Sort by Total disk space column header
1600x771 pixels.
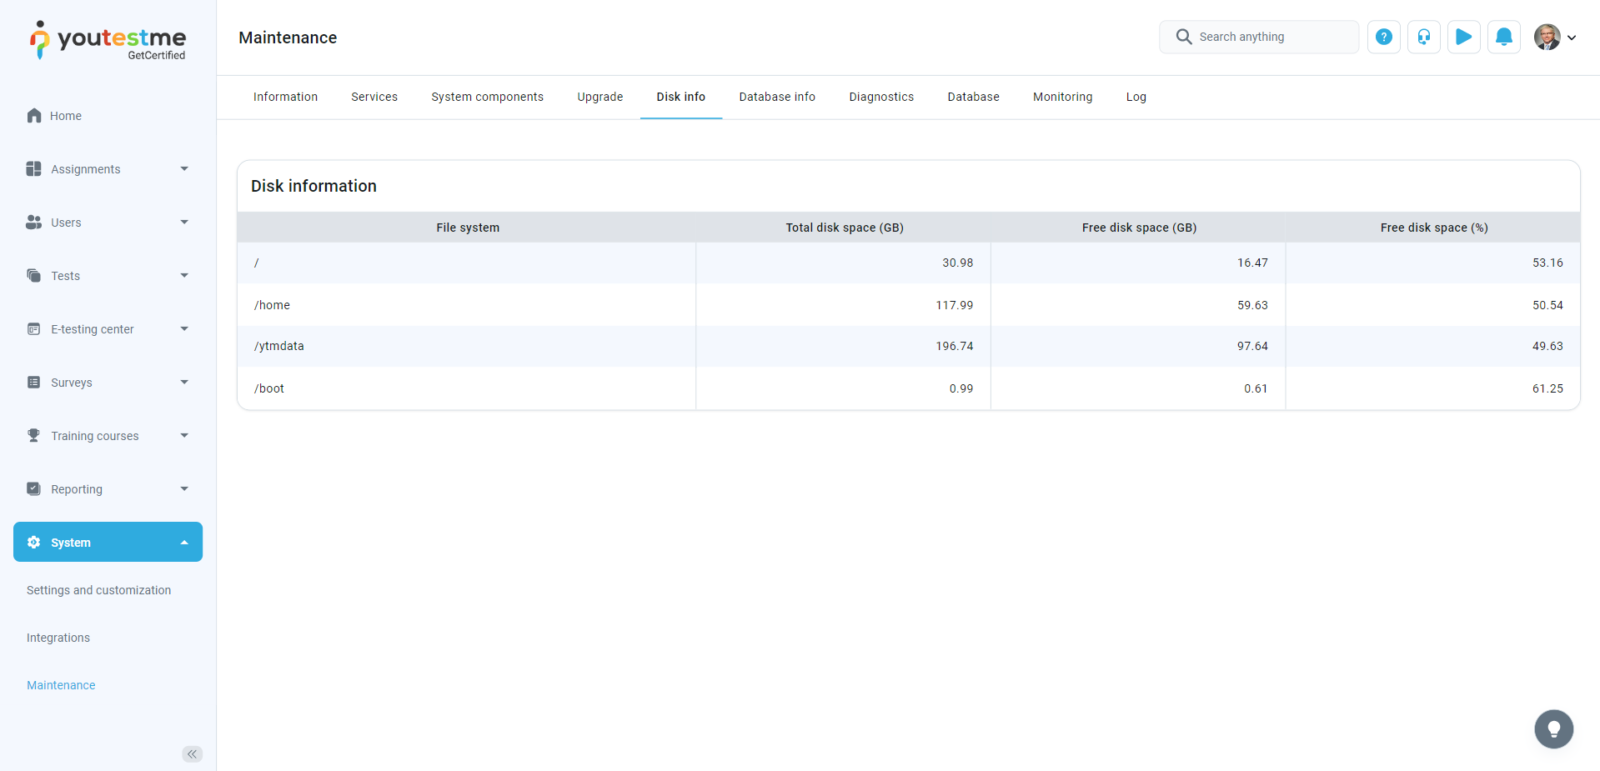[844, 228]
